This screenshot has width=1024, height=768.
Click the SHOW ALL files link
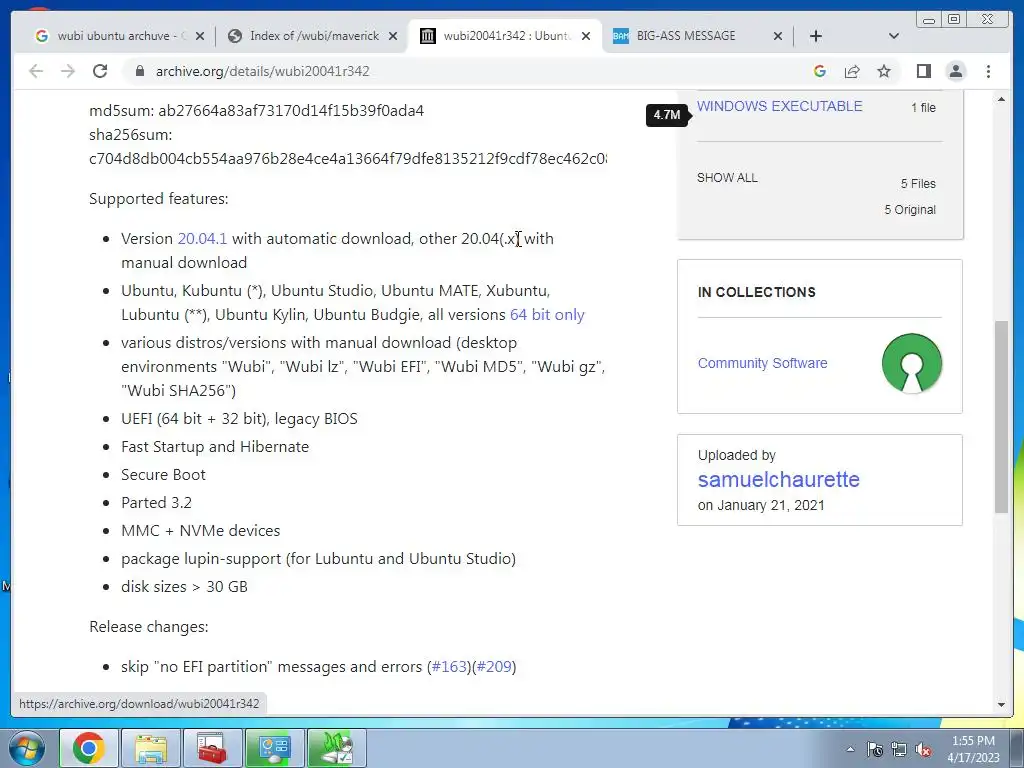727,178
